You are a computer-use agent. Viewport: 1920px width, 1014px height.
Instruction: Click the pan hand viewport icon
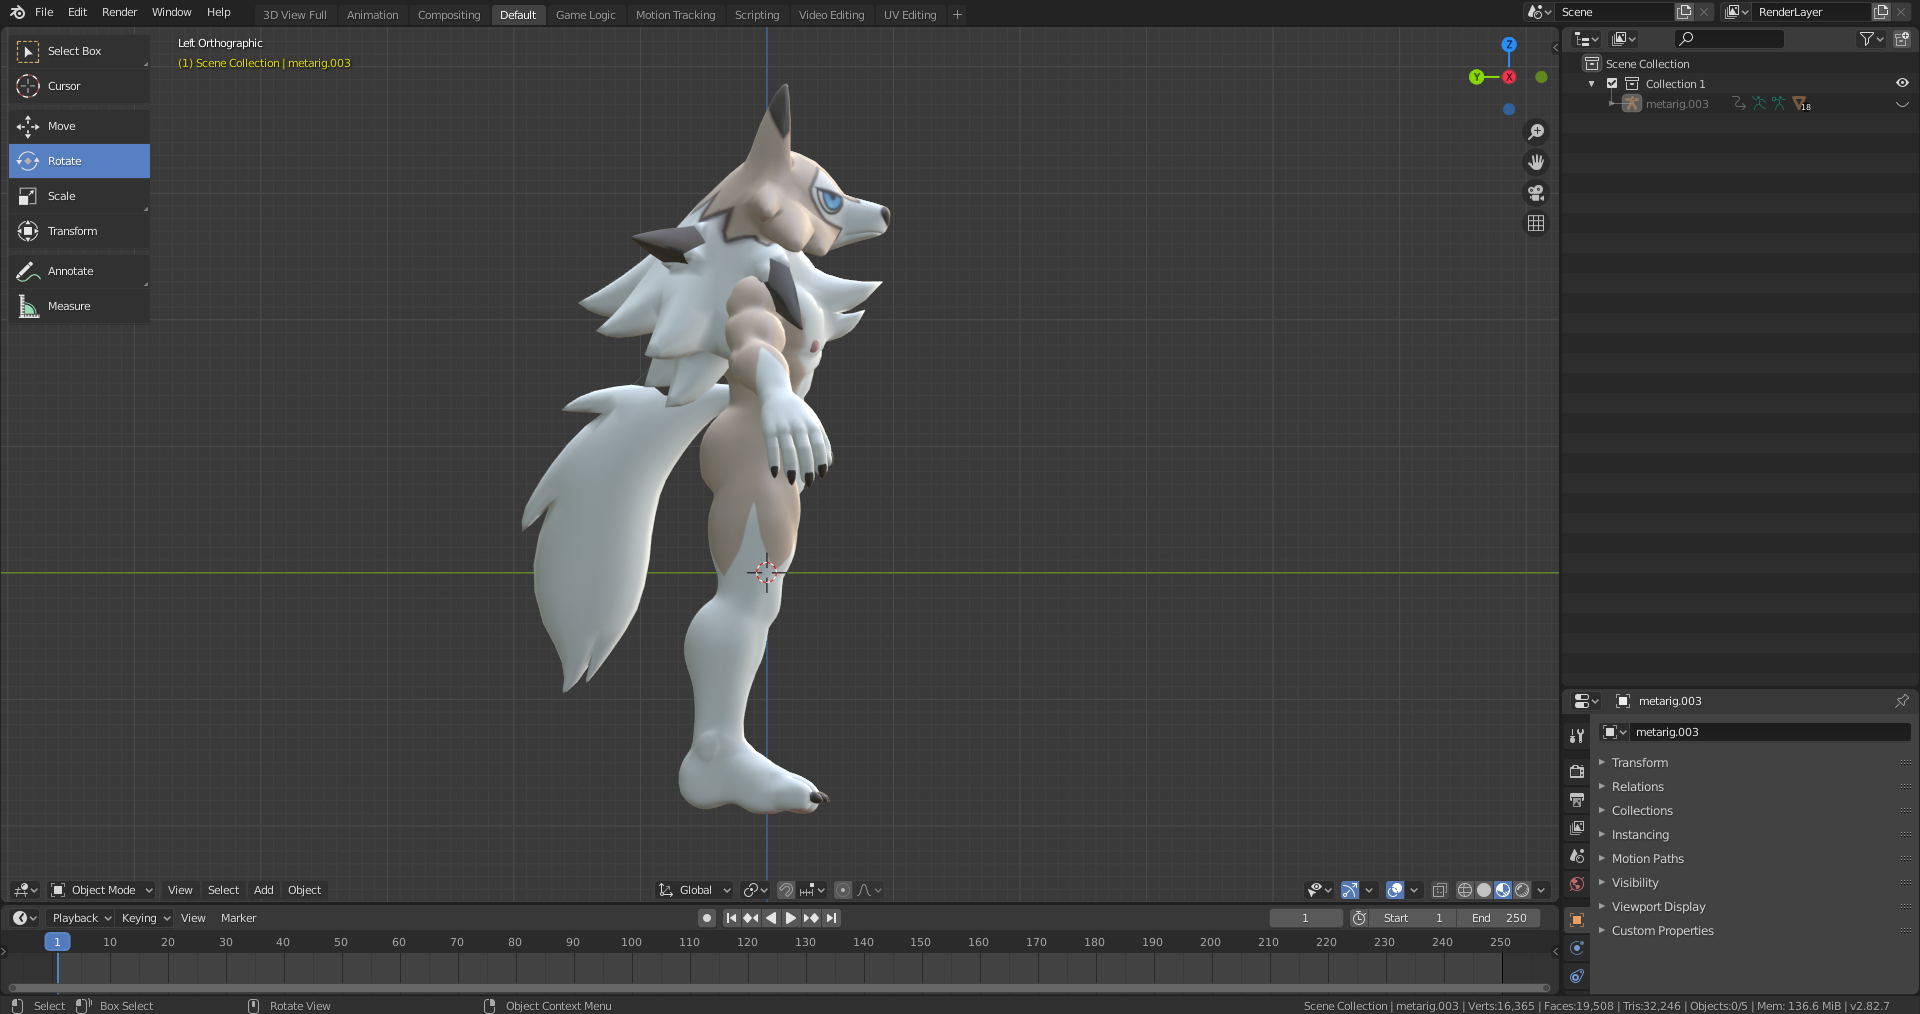pyautogui.click(x=1536, y=162)
